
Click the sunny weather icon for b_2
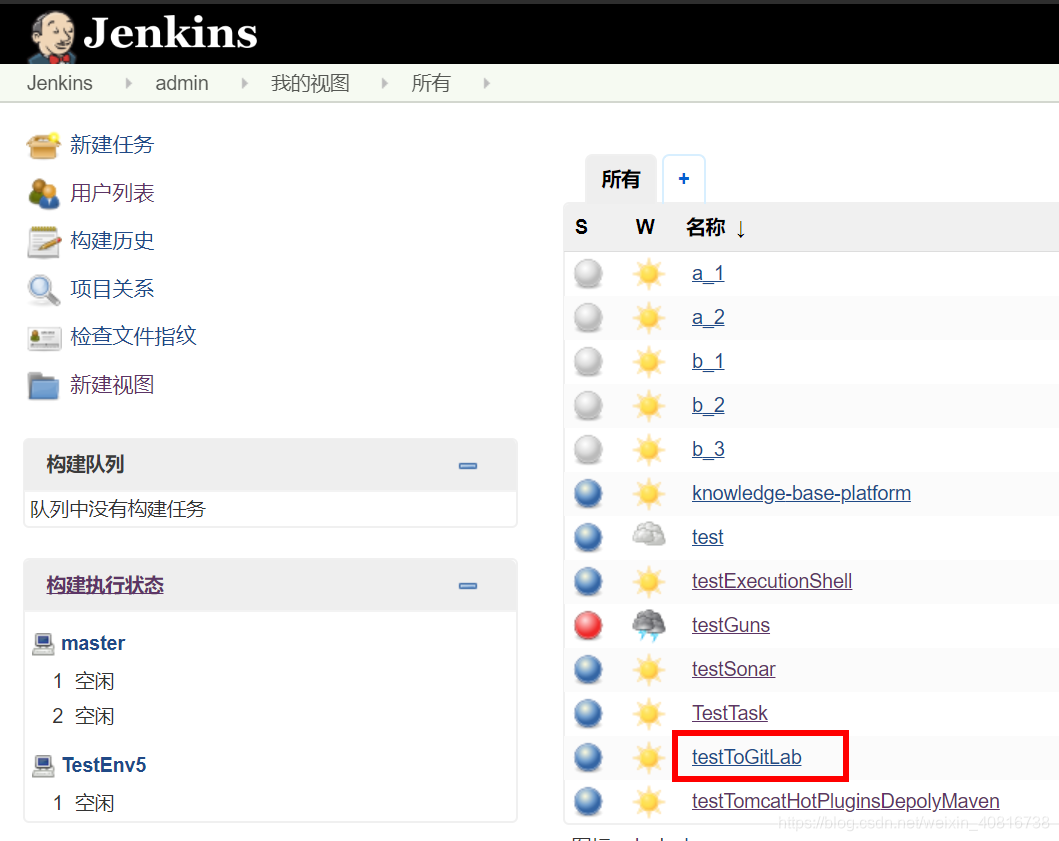[x=648, y=406]
